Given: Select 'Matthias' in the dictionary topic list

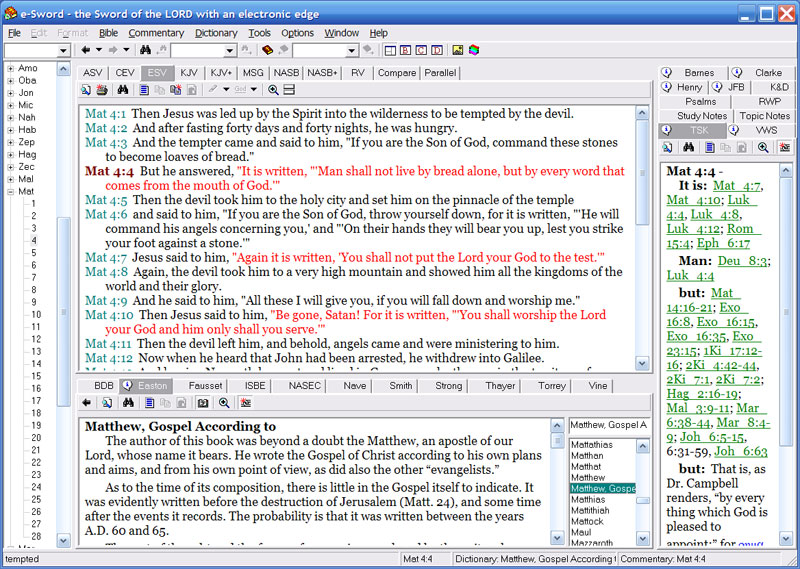Looking at the screenshot, I should pyautogui.click(x=588, y=500).
